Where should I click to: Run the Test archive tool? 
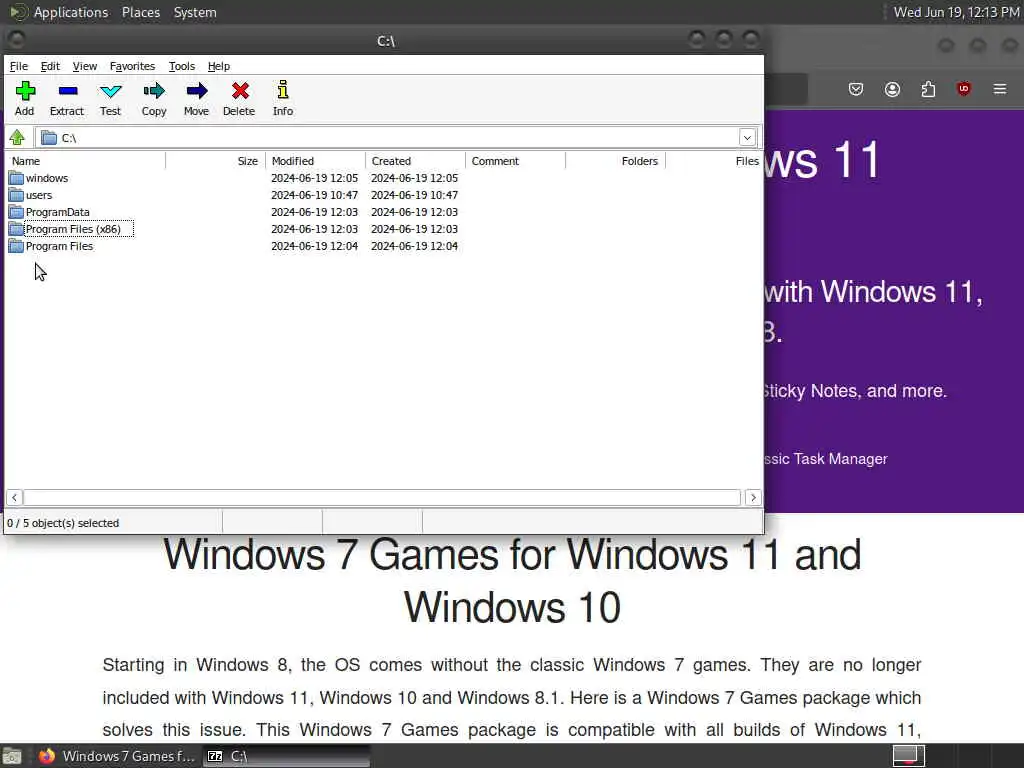(x=110, y=91)
